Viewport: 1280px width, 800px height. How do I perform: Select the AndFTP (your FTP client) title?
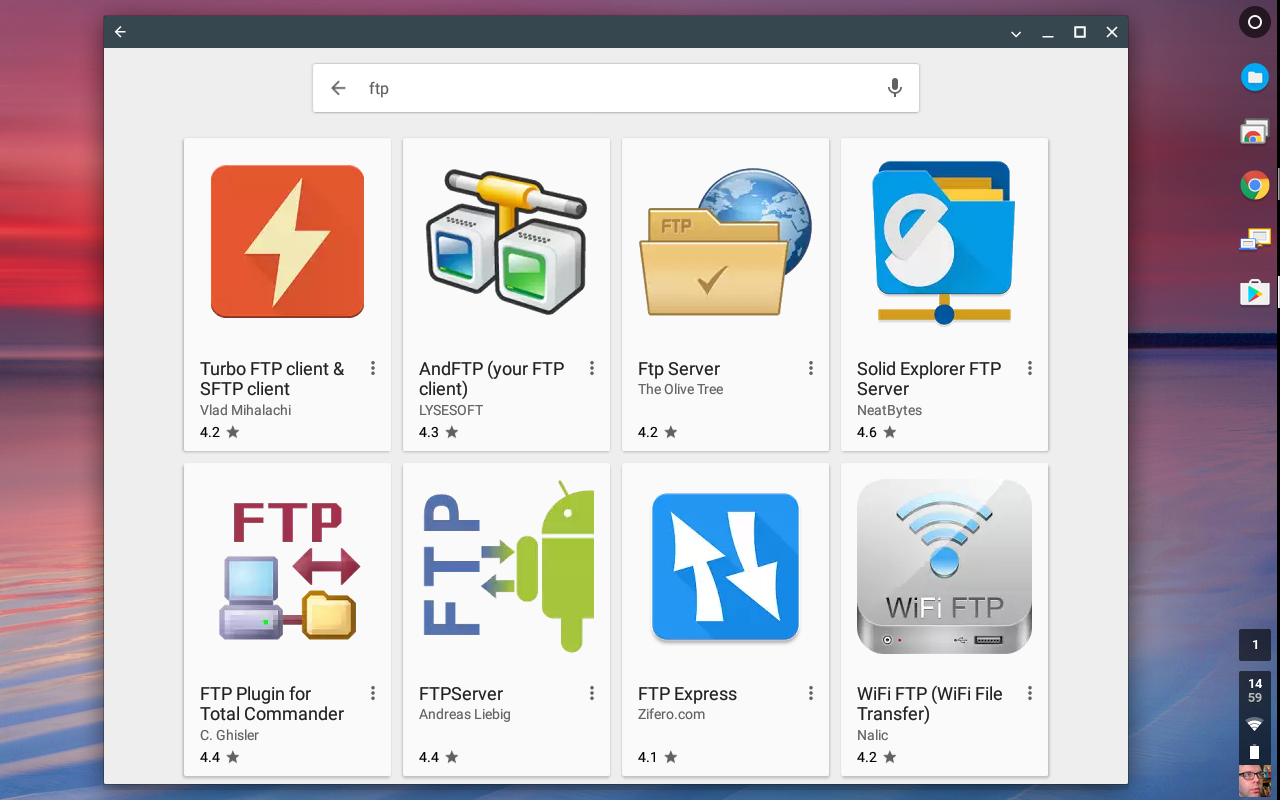click(491, 379)
